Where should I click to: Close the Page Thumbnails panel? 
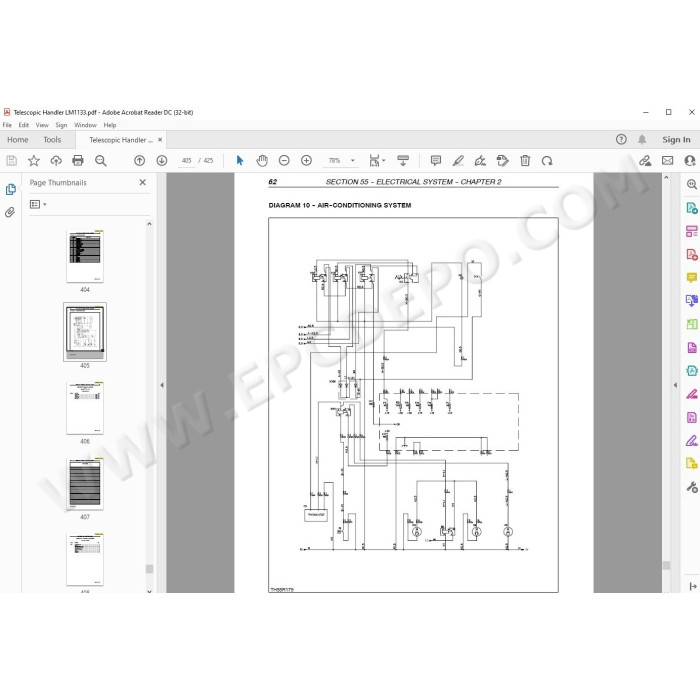pos(142,182)
